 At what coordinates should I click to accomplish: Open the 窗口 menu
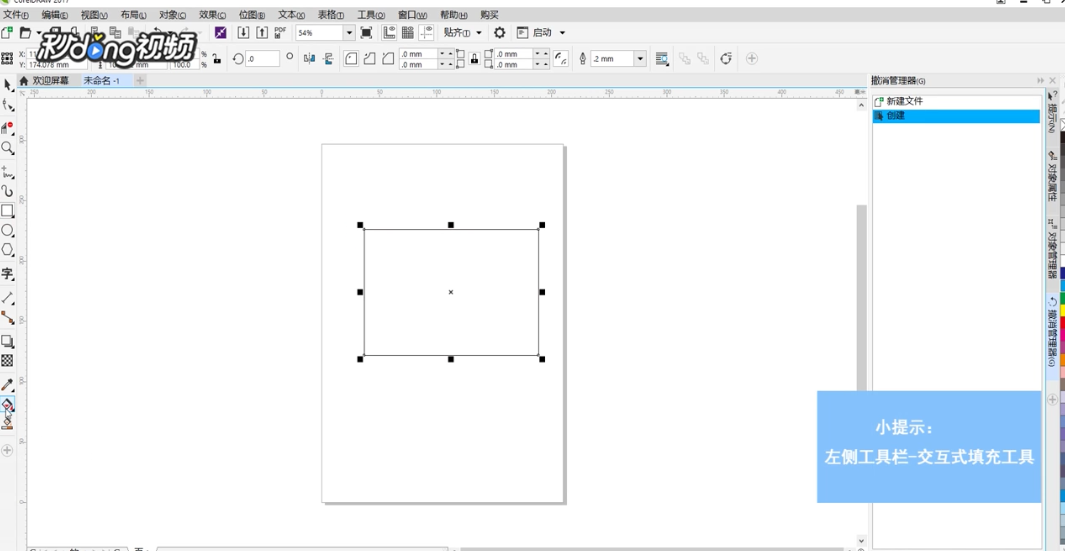coord(412,14)
